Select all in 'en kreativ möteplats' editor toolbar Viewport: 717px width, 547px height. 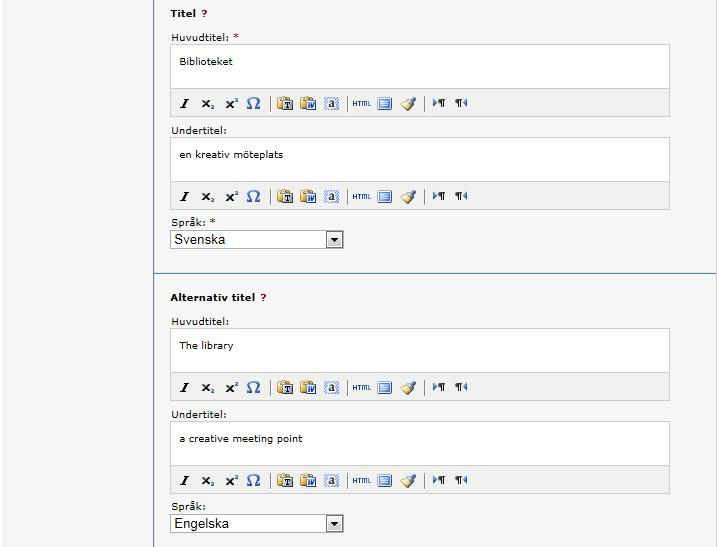pyautogui.click(x=332, y=197)
